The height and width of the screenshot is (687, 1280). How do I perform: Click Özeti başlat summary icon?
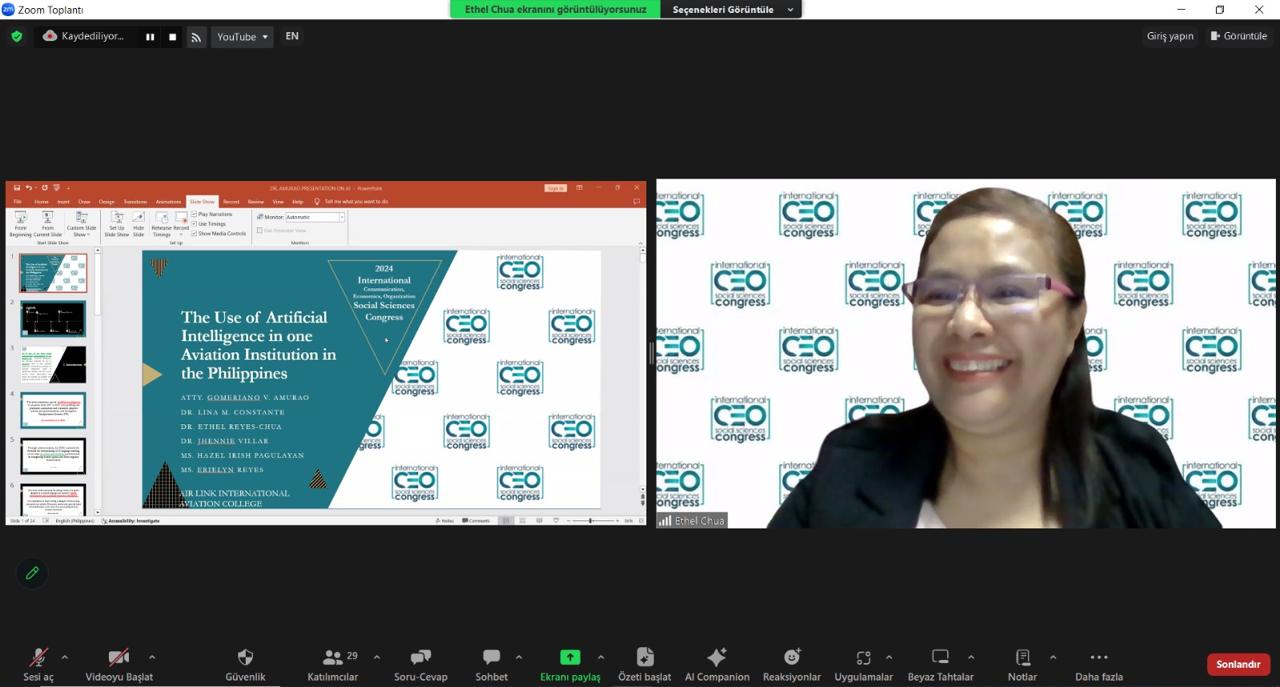tap(644, 658)
